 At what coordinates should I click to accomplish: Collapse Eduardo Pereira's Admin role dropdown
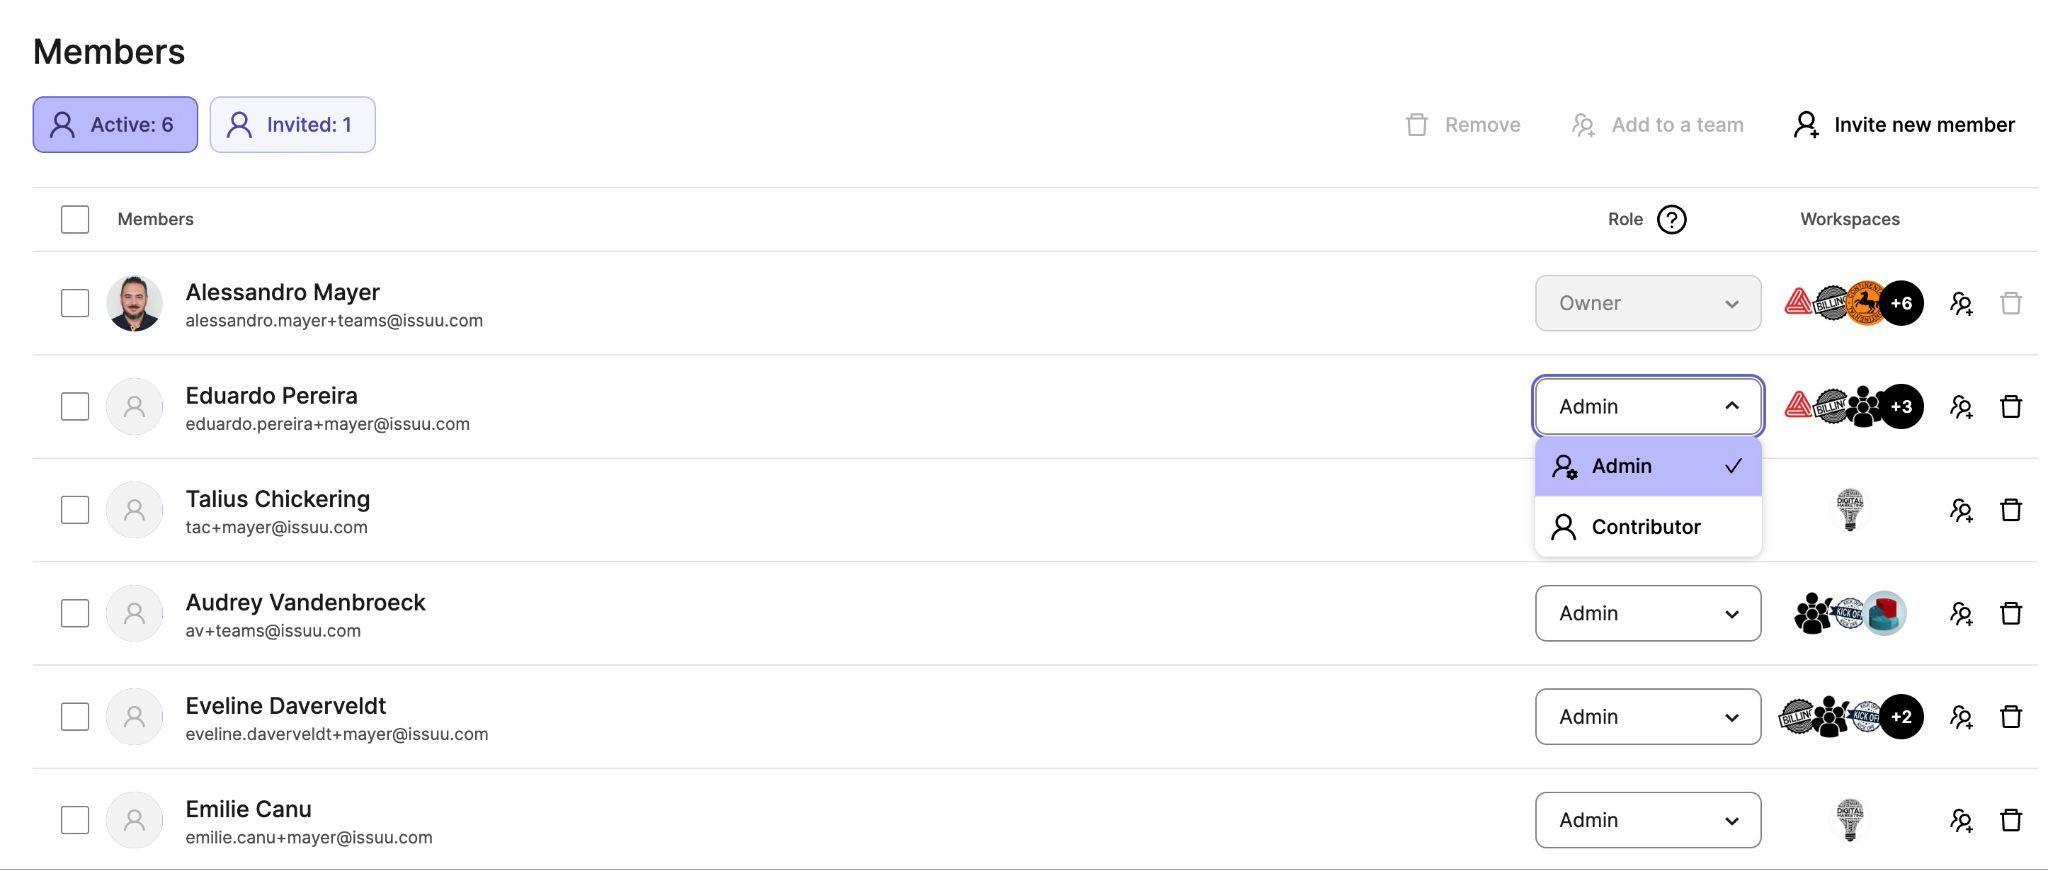1648,406
